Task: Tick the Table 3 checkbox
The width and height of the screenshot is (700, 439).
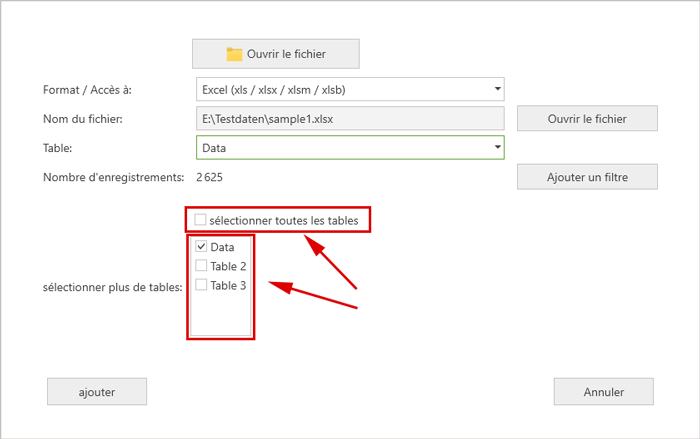Action: point(201,285)
